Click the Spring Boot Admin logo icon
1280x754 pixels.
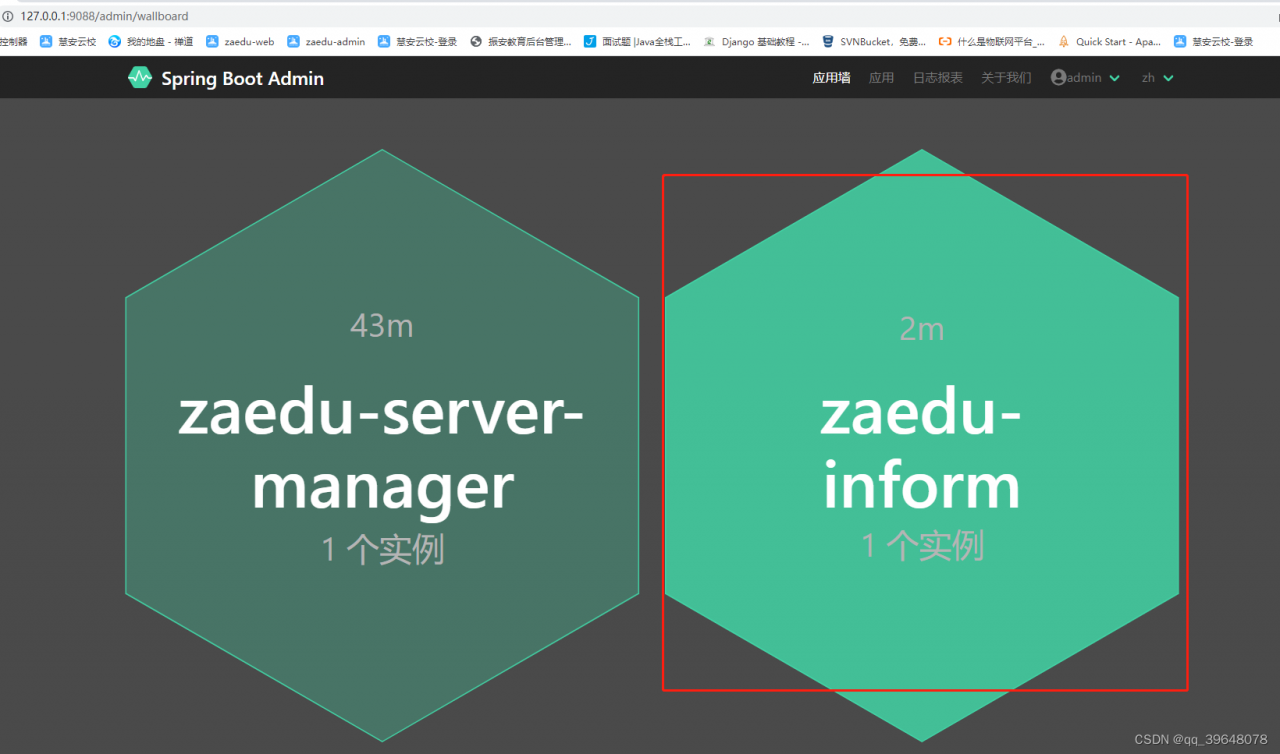140,77
